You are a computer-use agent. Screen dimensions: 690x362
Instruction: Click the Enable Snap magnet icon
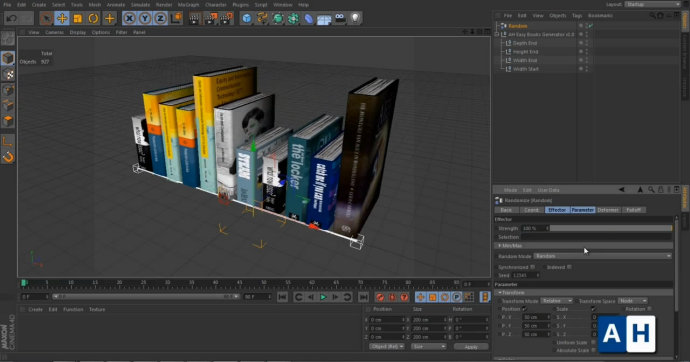[x=8, y=157]
